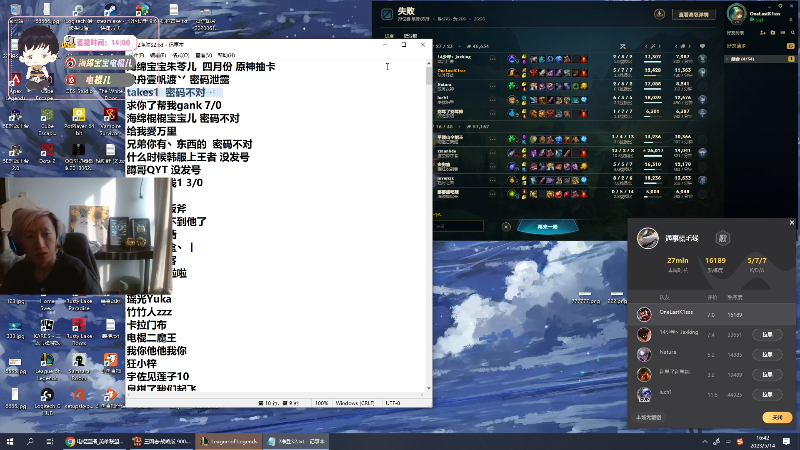Click the line '卡拉门布' in Notepad
The image size is (800, 450).
pyautogui.click(x=146, y=325)
